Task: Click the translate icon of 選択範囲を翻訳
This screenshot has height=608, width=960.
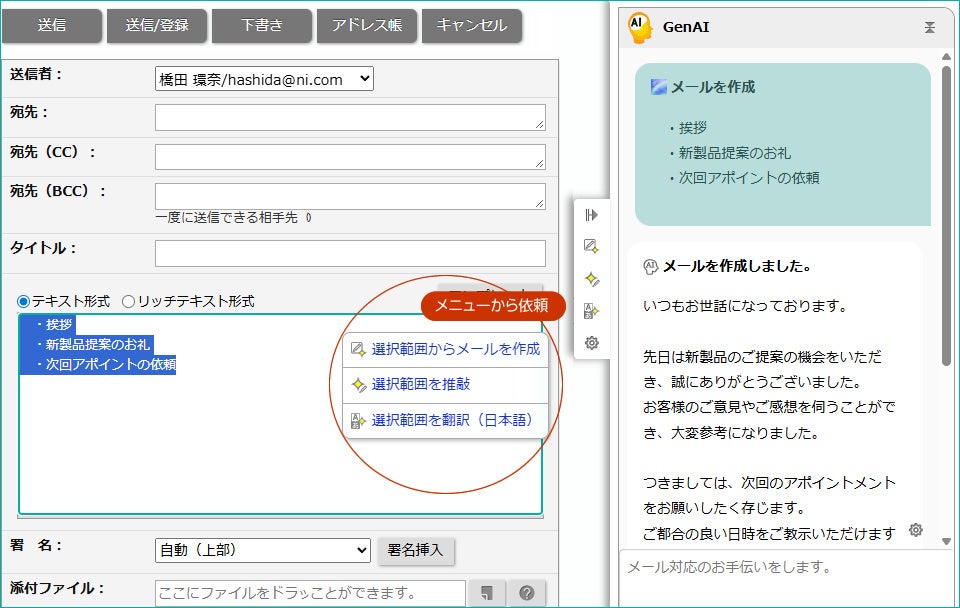Action: click(x=358, y=421)
